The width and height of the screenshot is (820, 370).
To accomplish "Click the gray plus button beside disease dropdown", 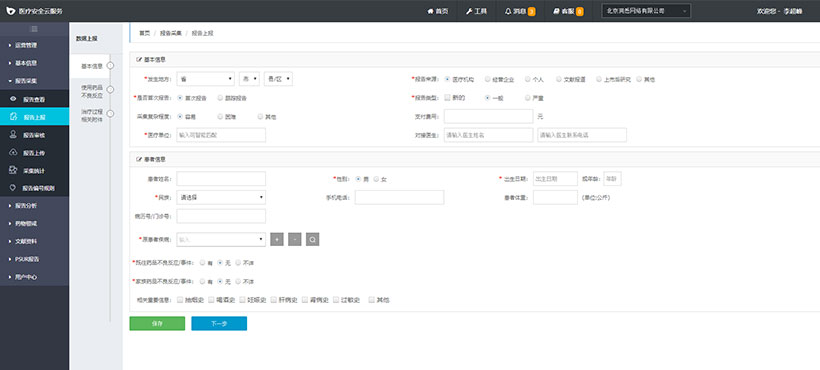I will coord(277,239).
